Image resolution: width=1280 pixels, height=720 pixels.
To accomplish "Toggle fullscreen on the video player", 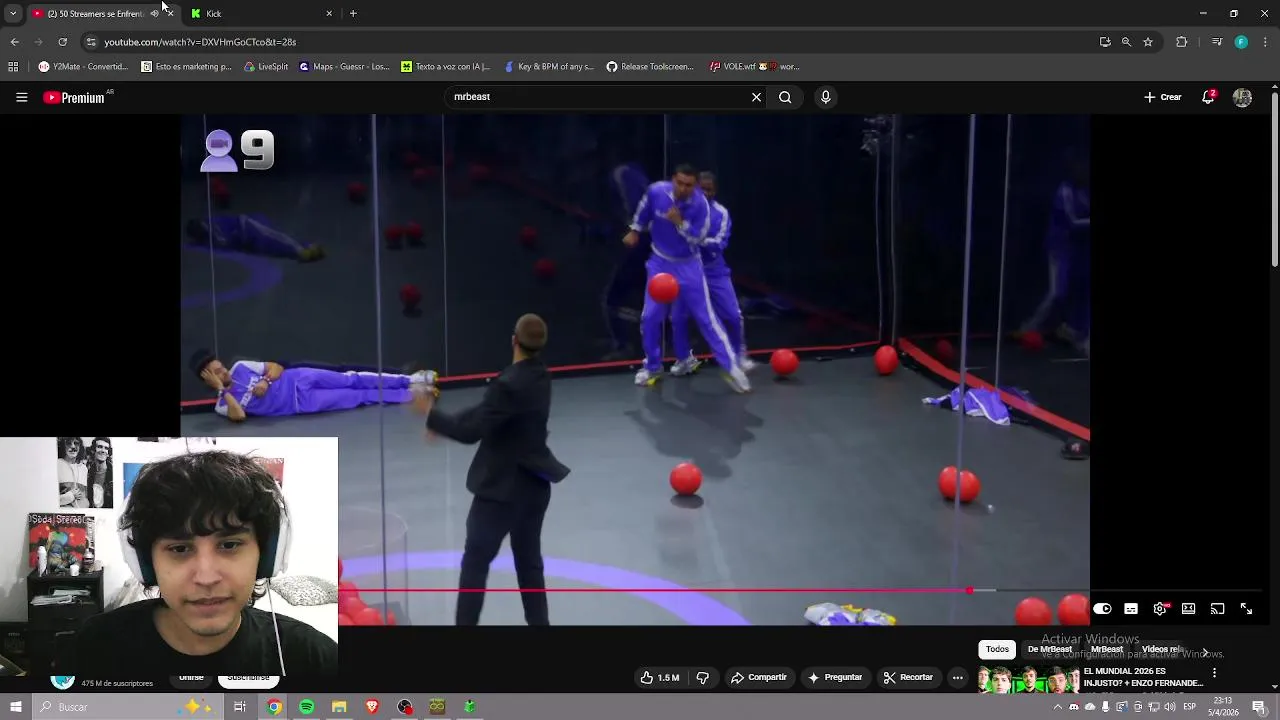I will [1246, 609].
